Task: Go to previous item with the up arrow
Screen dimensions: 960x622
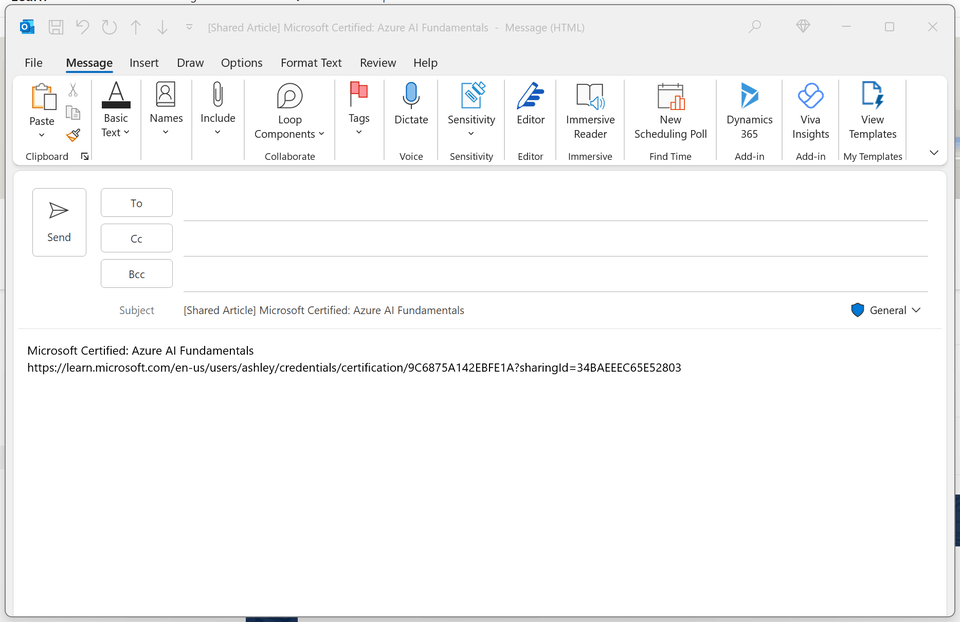Action: coord(136,27)
